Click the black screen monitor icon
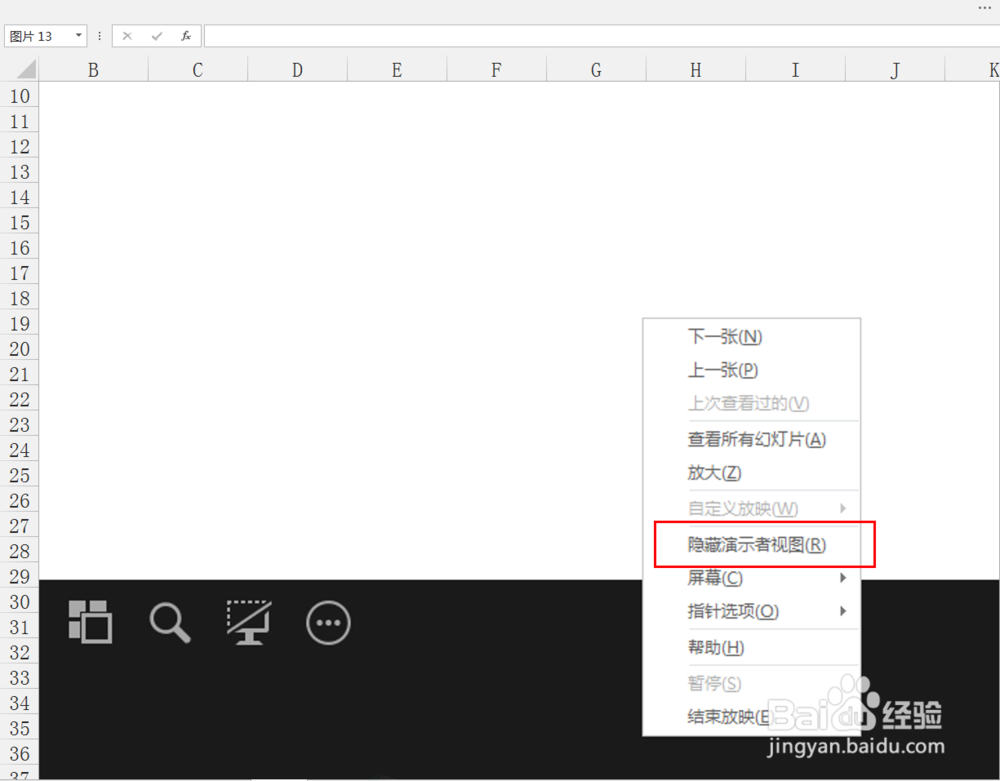Image resolution: width=1000 pixels, height=781 pixels. (x=249, y=622)
